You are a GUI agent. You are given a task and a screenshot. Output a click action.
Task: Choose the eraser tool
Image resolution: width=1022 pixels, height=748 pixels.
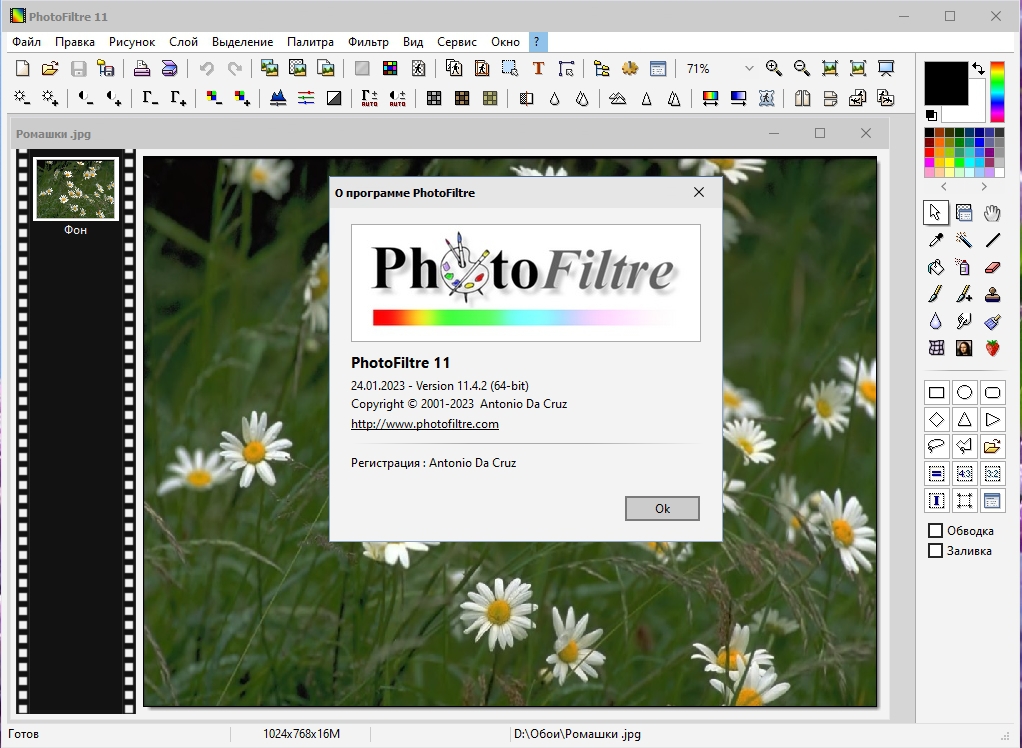(x=992, y=267)
